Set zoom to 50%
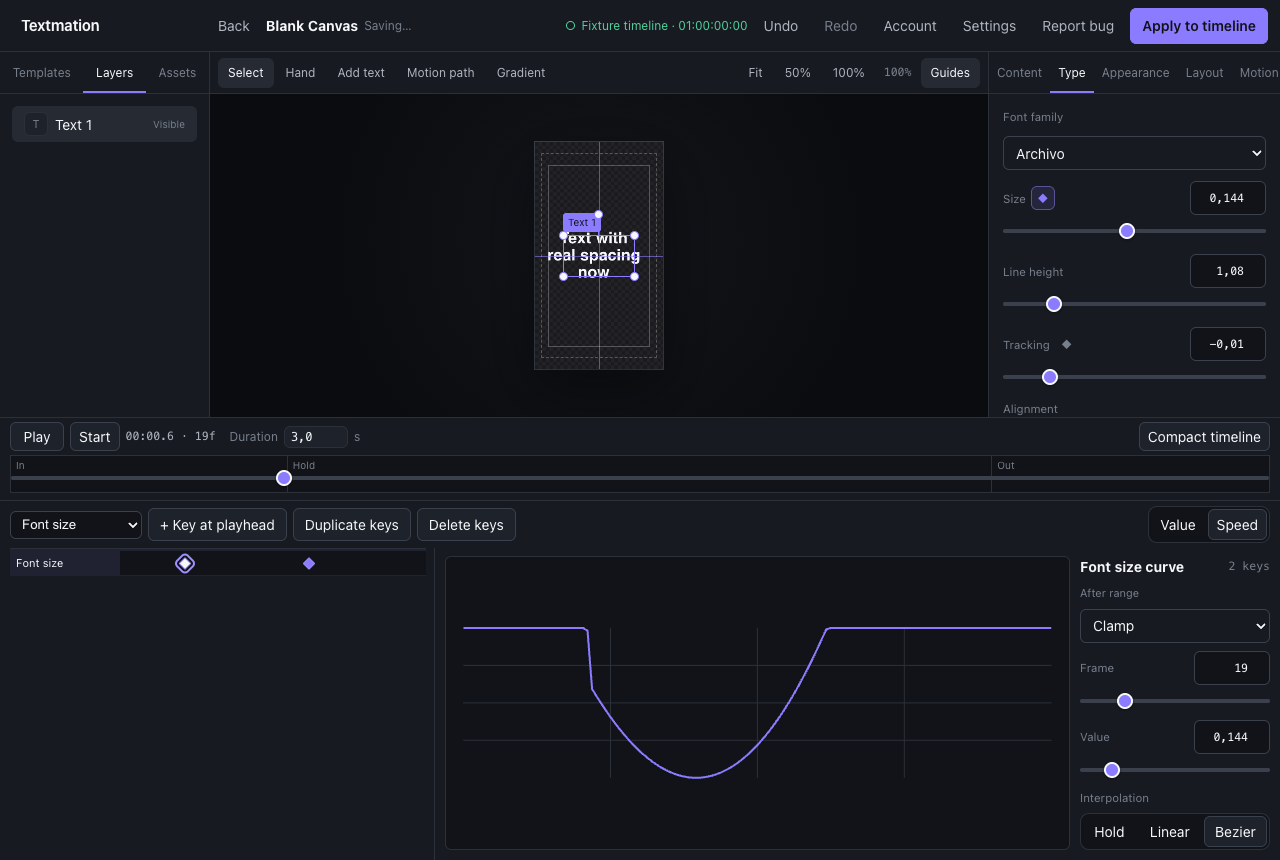This screenshot has height=860, width=1280. [x=798, y=73]
